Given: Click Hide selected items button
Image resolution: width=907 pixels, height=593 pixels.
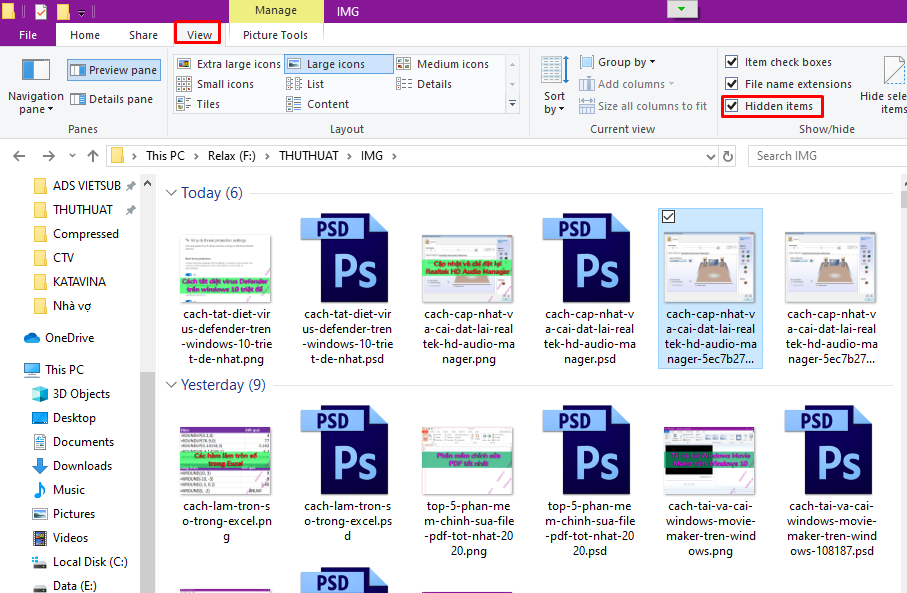Looking at the screenshot, I should point(885,86).
